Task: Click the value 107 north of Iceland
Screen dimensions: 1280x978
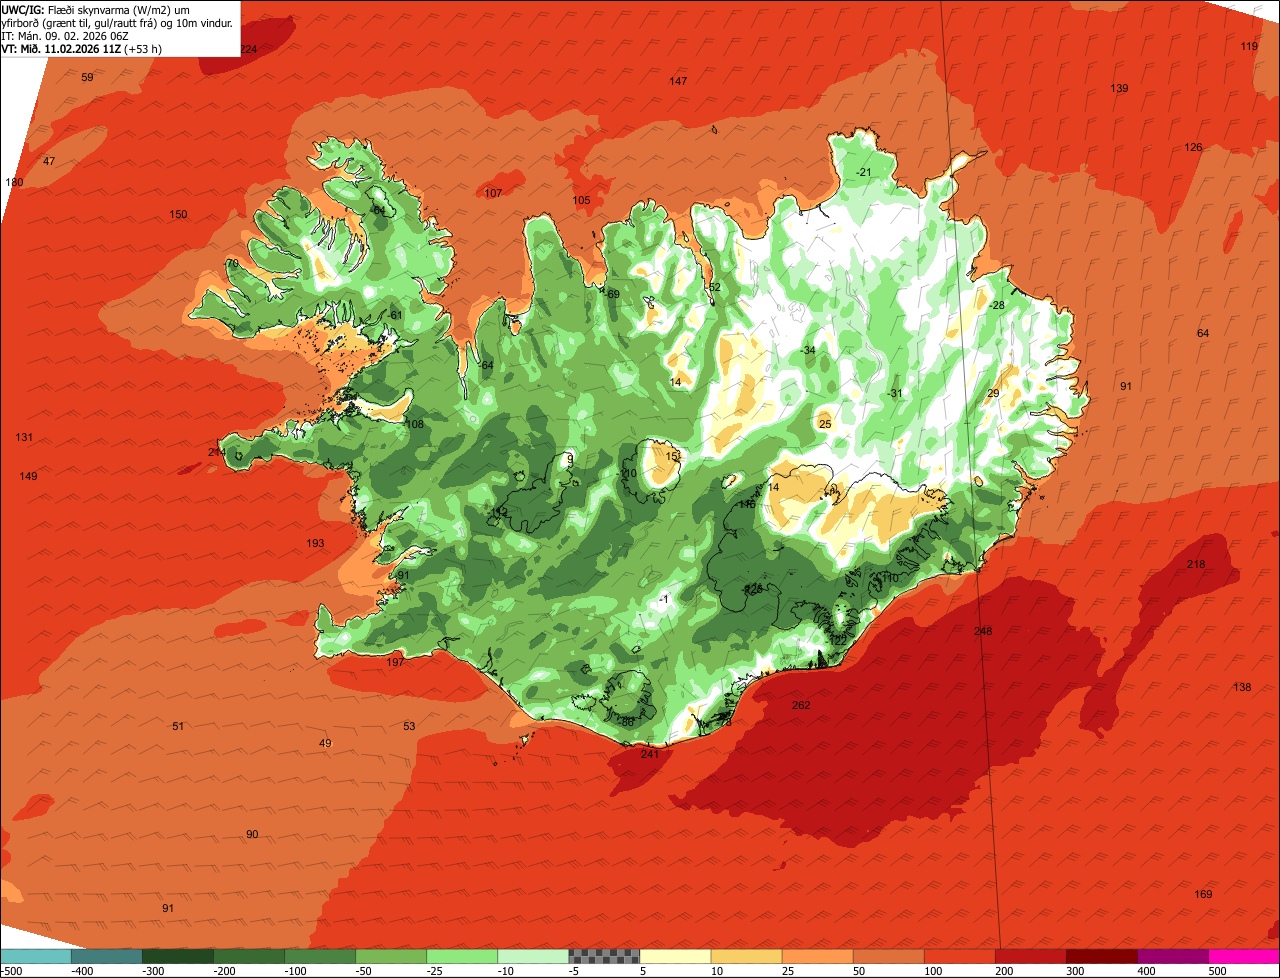Action: (493, 193)
